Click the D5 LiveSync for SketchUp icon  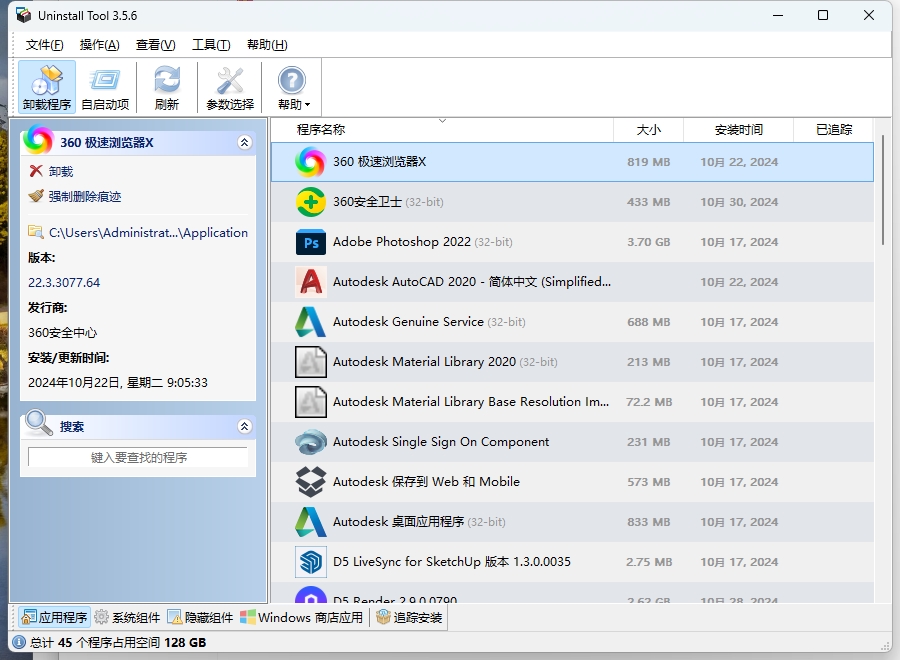[311, 562]
